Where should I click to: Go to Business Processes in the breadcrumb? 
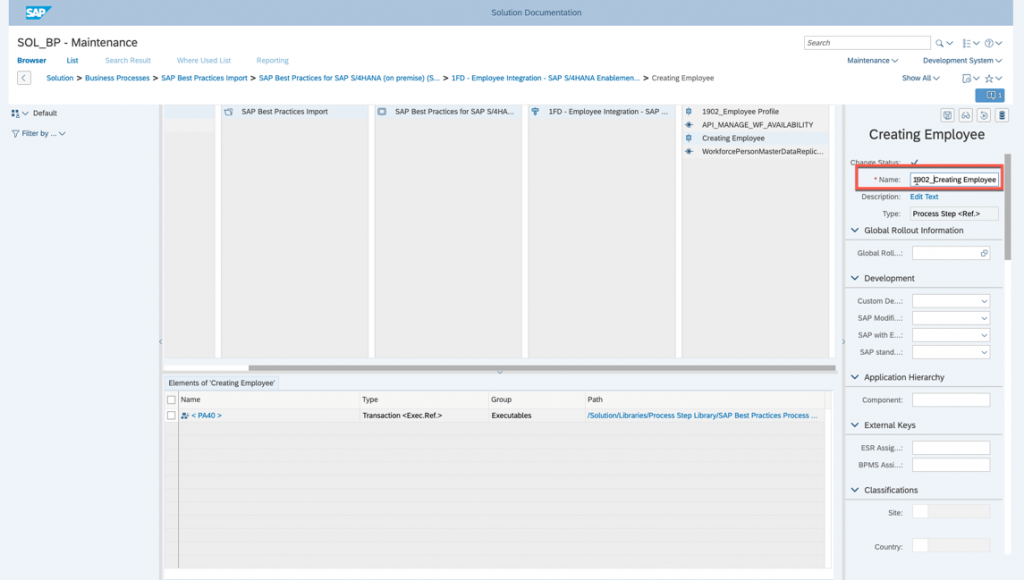coord(118,78)
